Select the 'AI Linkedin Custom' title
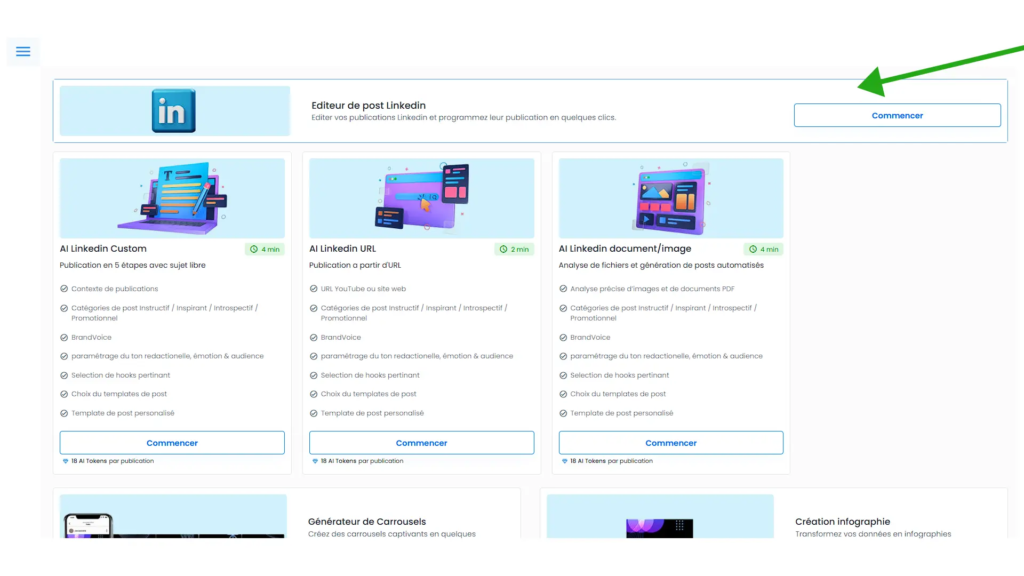Image resolution: width=1024 pixels, height=576 pixels. point(103,249)
